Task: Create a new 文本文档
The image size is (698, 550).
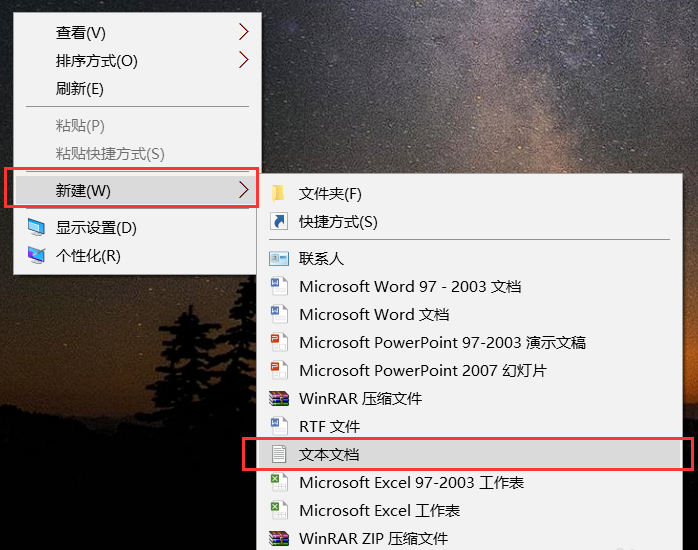Action: 470,454
